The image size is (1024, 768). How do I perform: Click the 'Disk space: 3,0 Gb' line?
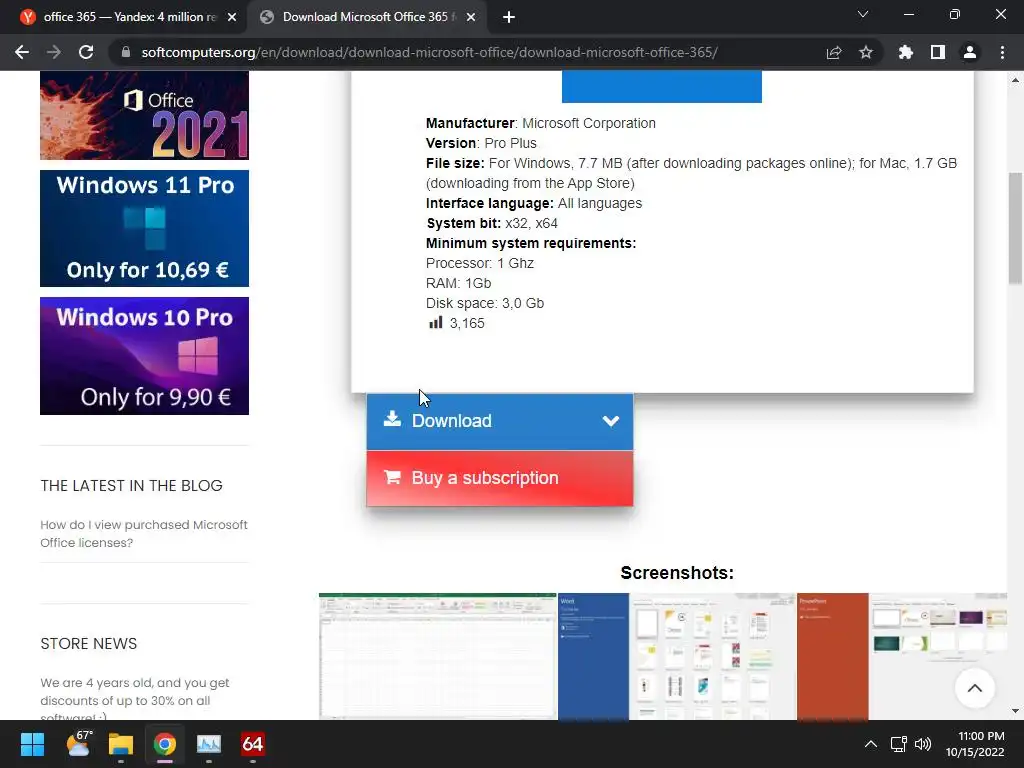point(485,303)
